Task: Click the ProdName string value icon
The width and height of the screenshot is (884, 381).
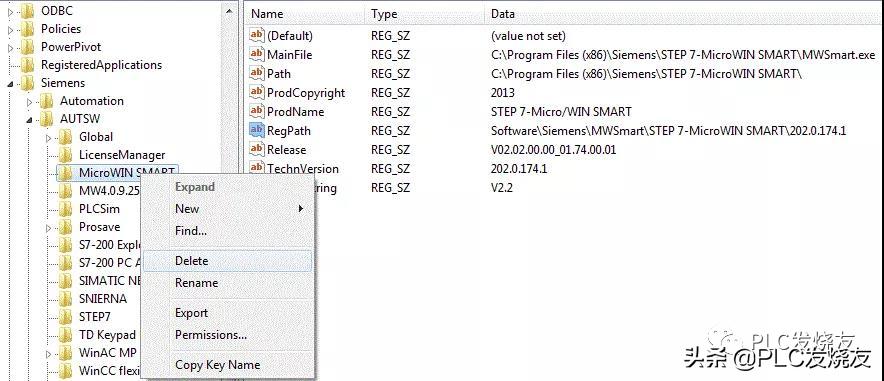Action: click(x=257, y=112)
